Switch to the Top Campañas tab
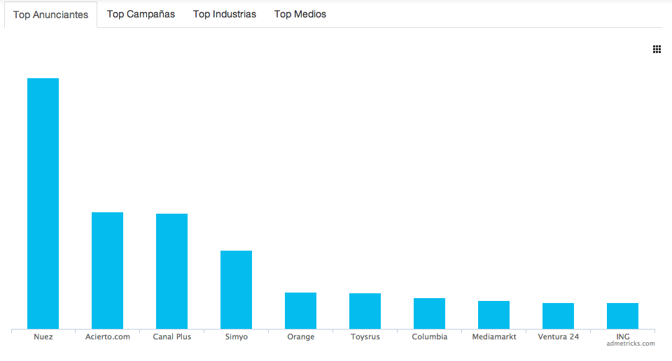The width and height of the screenshot is (672, 361). coord(141,14)
